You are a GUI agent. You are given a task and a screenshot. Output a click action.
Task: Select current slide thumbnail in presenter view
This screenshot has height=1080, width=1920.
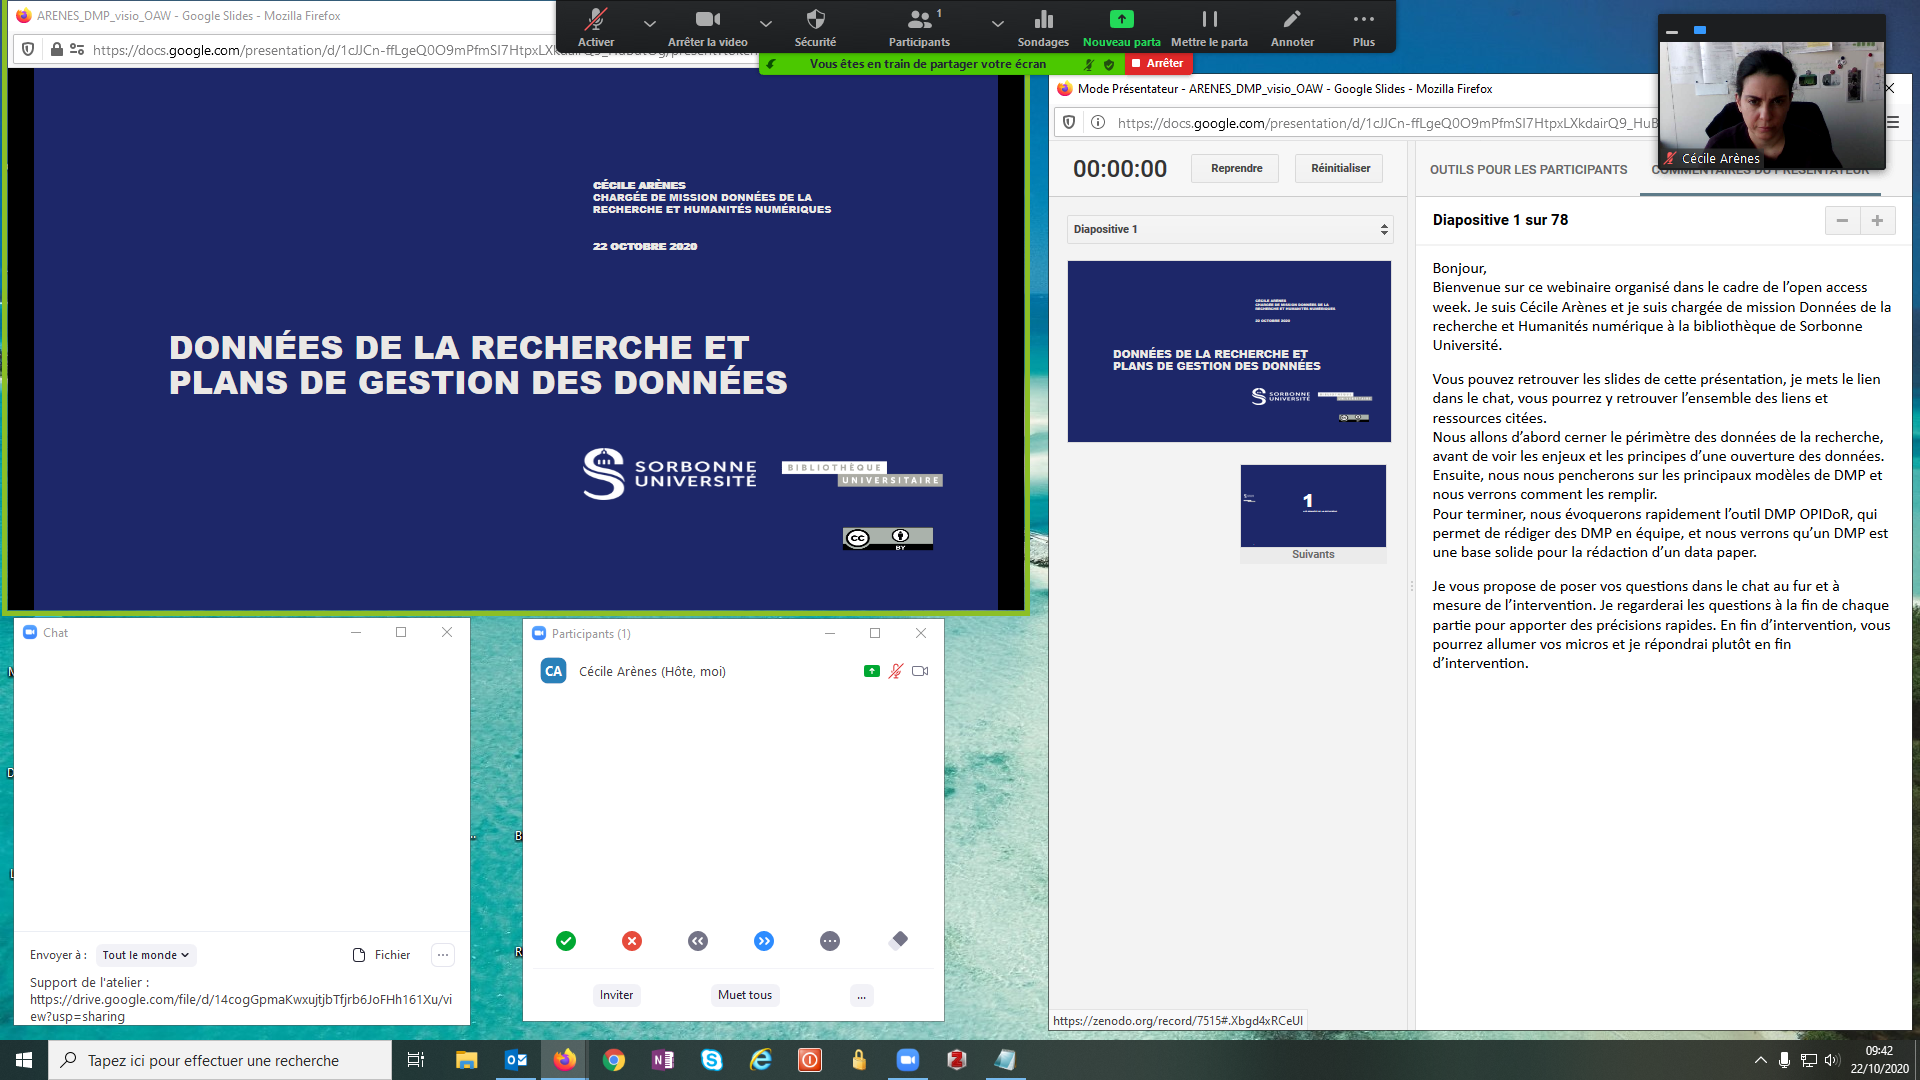click(1229, 351)
